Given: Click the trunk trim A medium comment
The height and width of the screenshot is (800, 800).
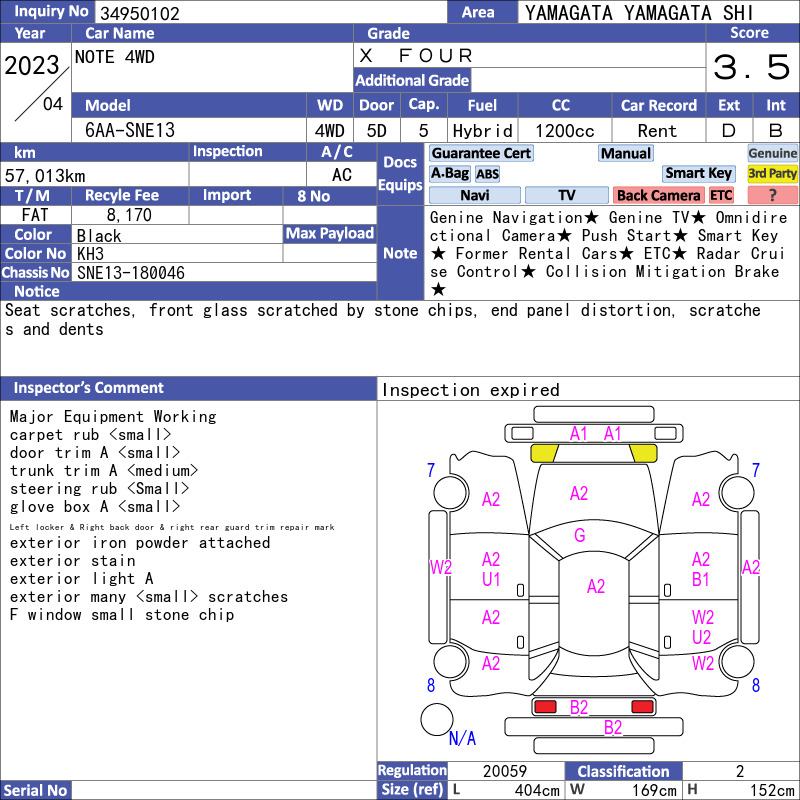Looking at the screenshot, I should pyautogui.click(x=104, y=470).
